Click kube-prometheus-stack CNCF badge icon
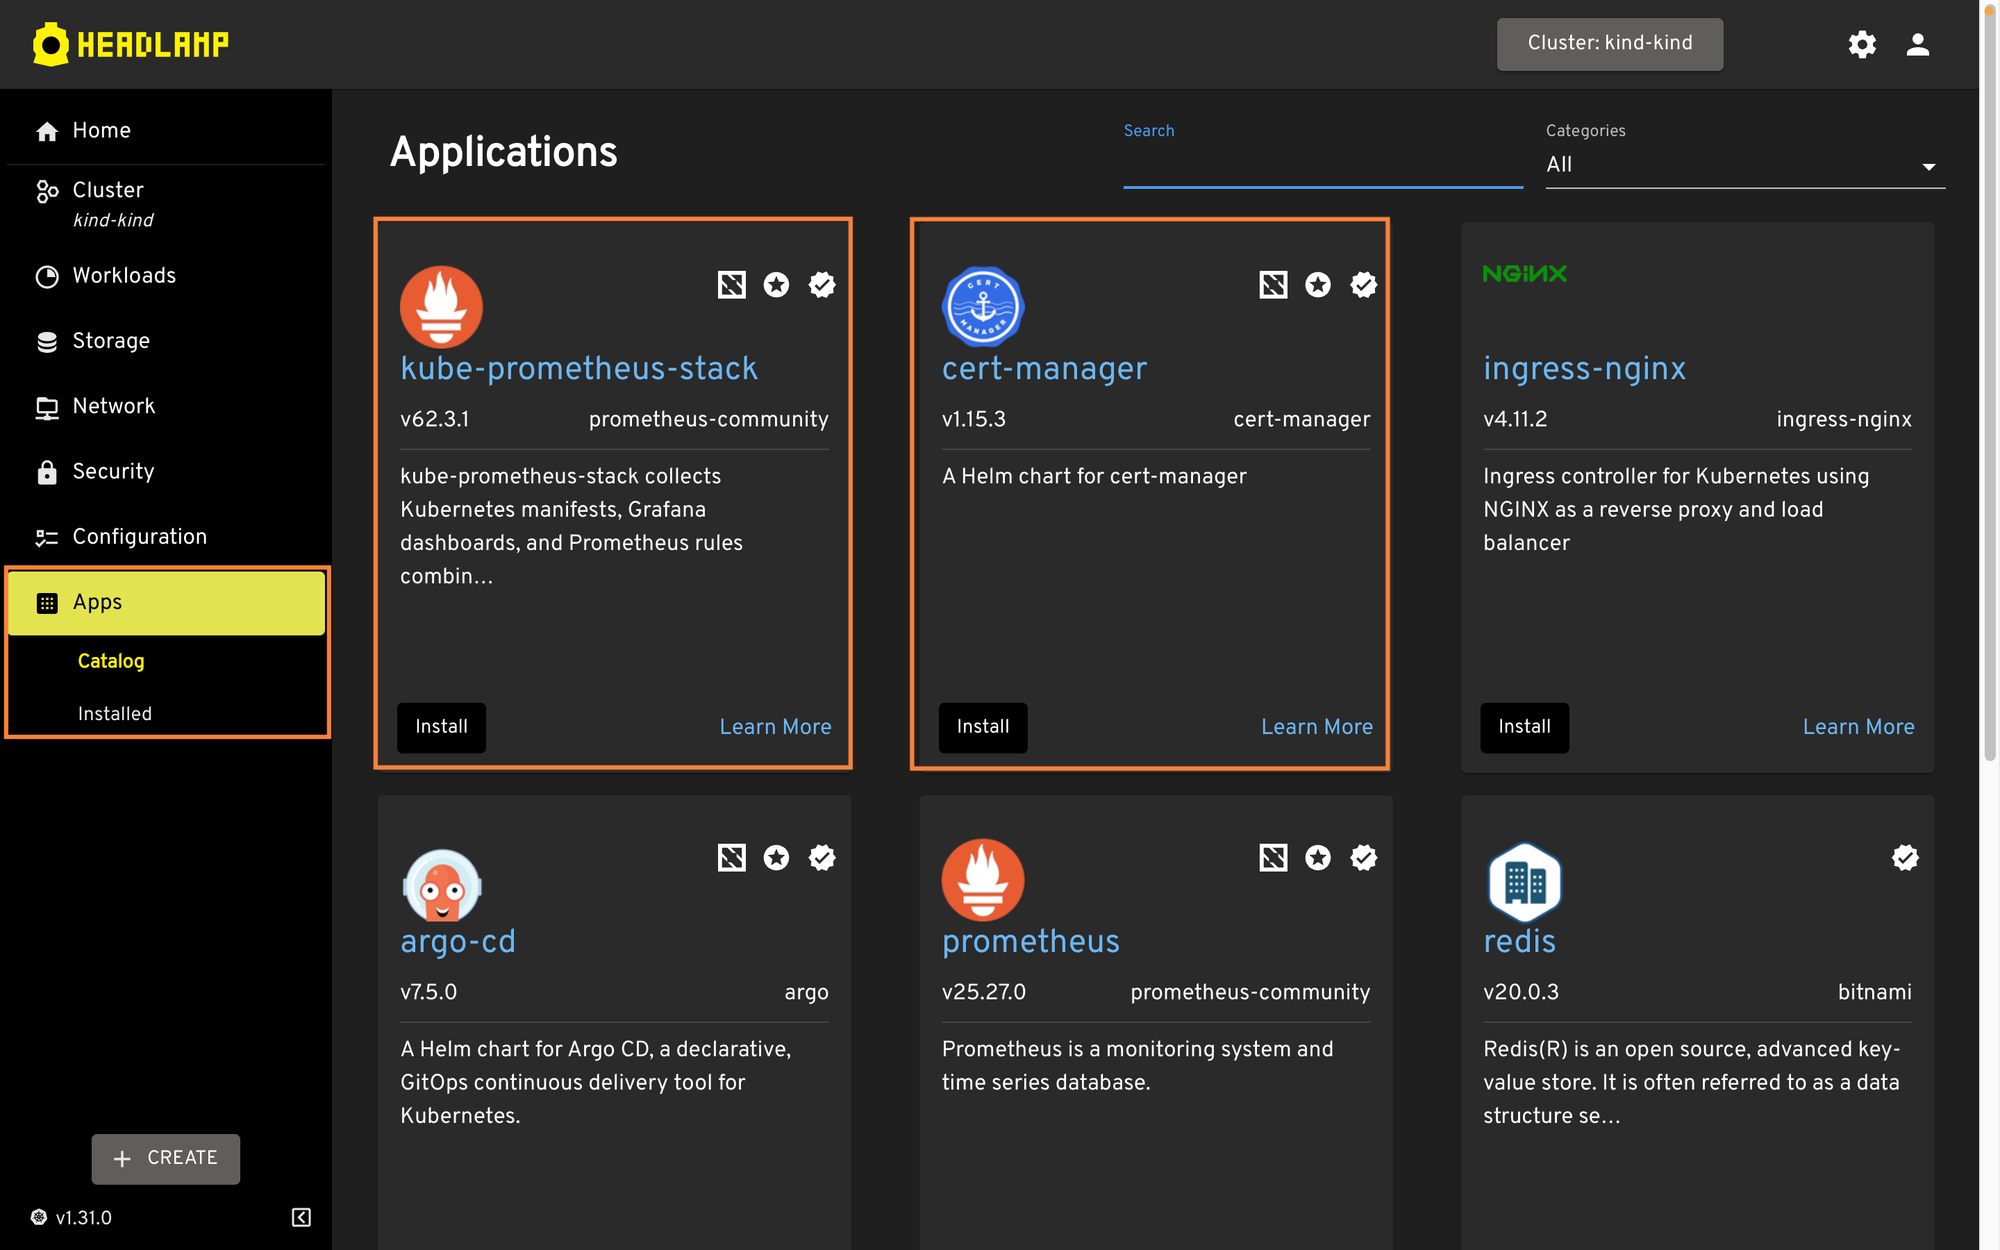 coord(732,285)
